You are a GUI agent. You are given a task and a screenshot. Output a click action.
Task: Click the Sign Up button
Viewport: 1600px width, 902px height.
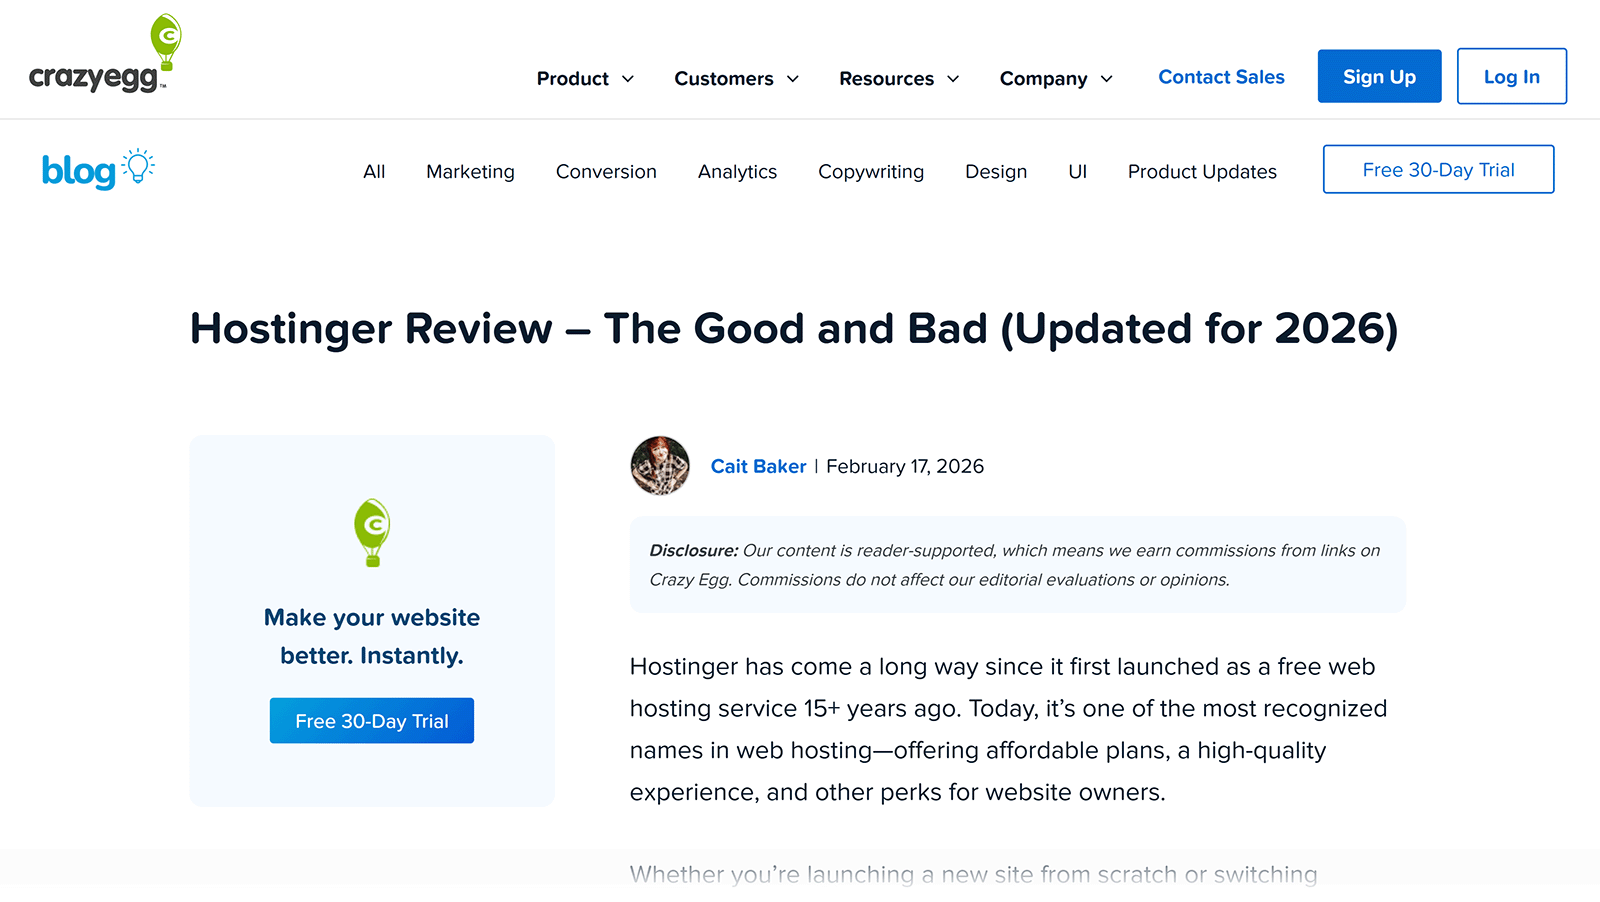[x=1379, y=76]
